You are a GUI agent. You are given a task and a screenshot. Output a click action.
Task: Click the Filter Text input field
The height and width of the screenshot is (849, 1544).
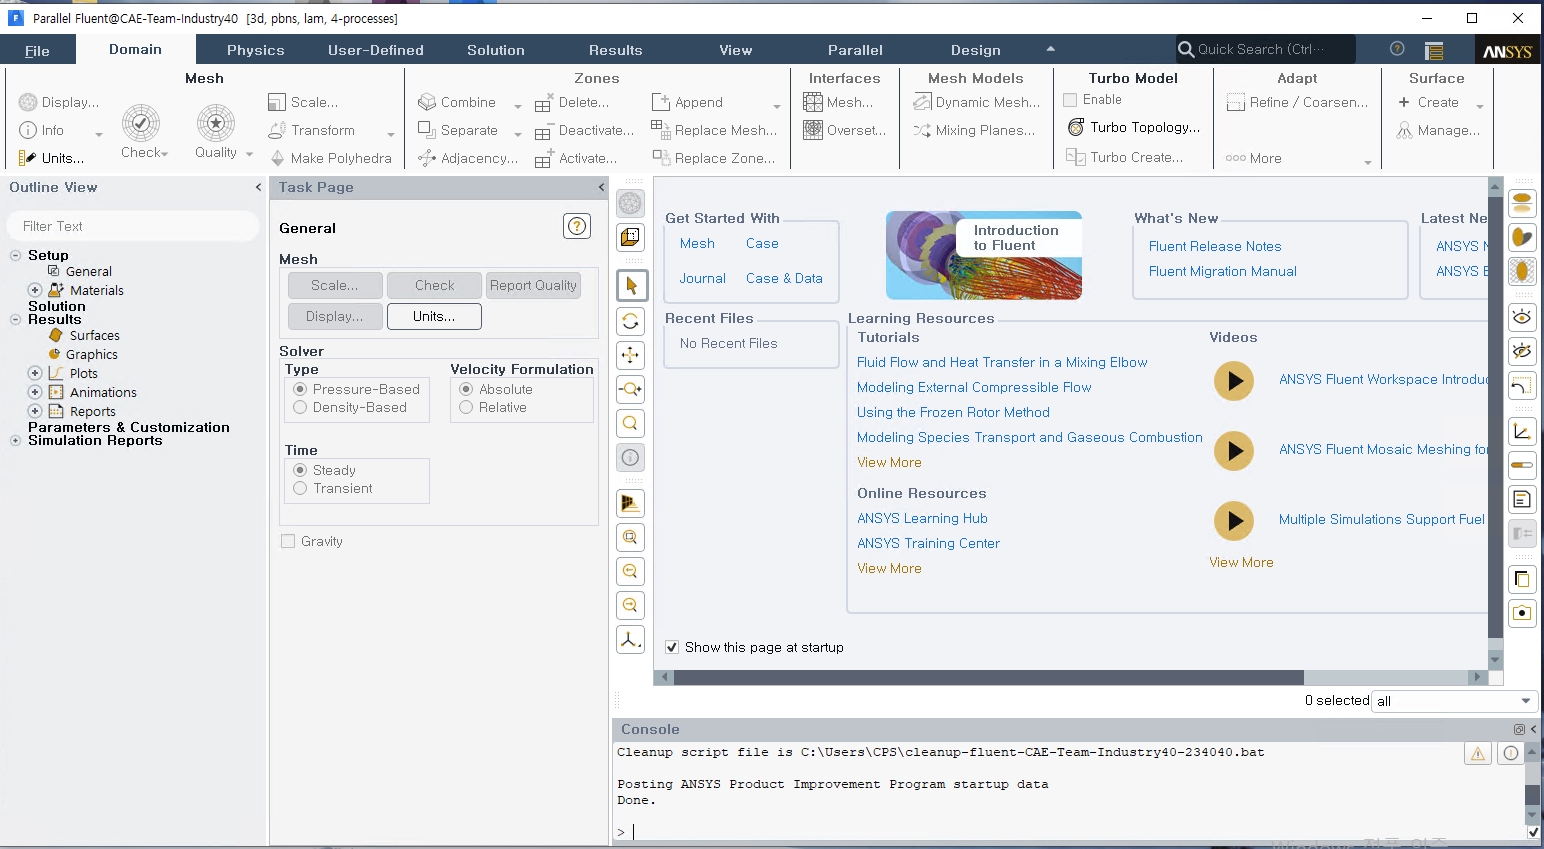(133, 226)
